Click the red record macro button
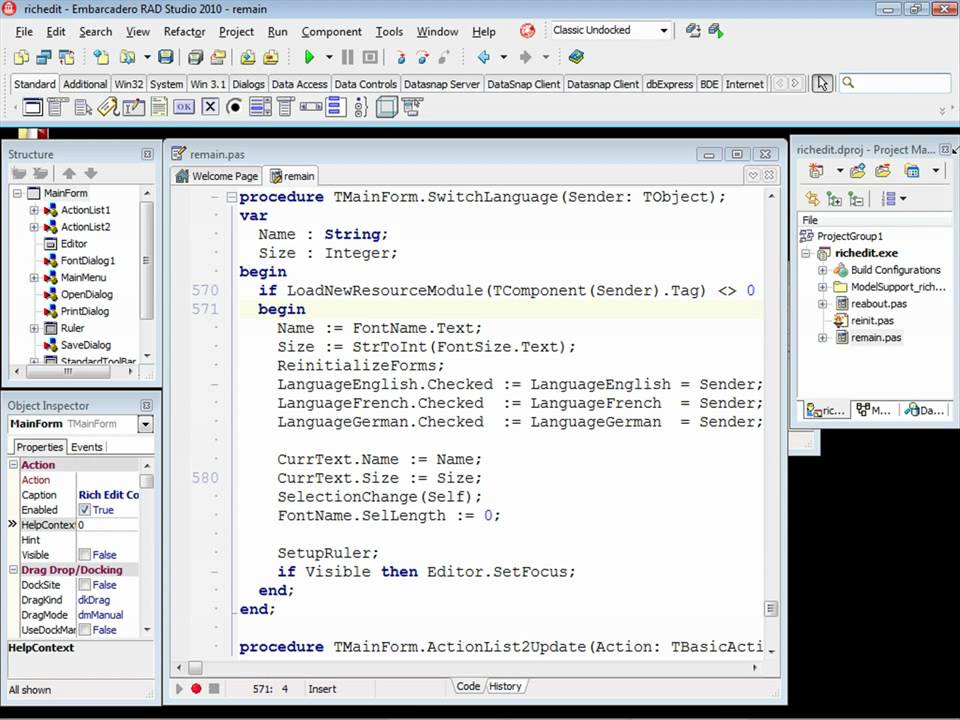Viewport: 960px width, 720px height. [x=196, y=688]
